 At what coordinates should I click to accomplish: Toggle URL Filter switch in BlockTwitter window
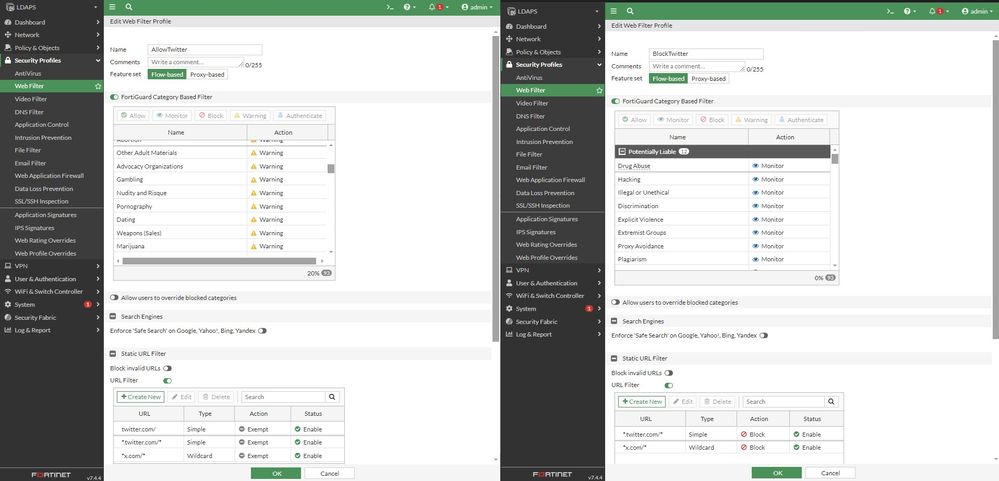click(x=668, y=385)
